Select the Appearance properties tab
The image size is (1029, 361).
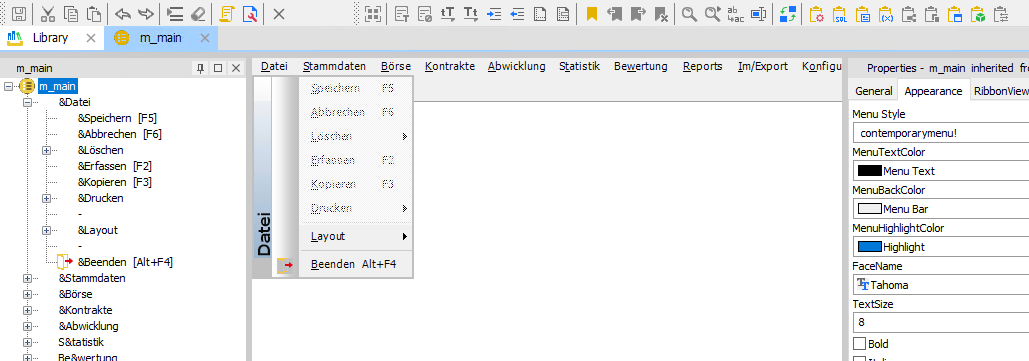coord(933,91)
